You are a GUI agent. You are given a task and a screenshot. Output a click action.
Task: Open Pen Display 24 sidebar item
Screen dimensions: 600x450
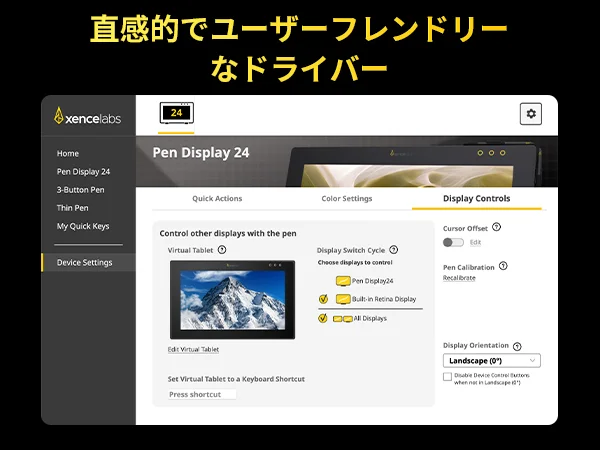tap(83, 172)
